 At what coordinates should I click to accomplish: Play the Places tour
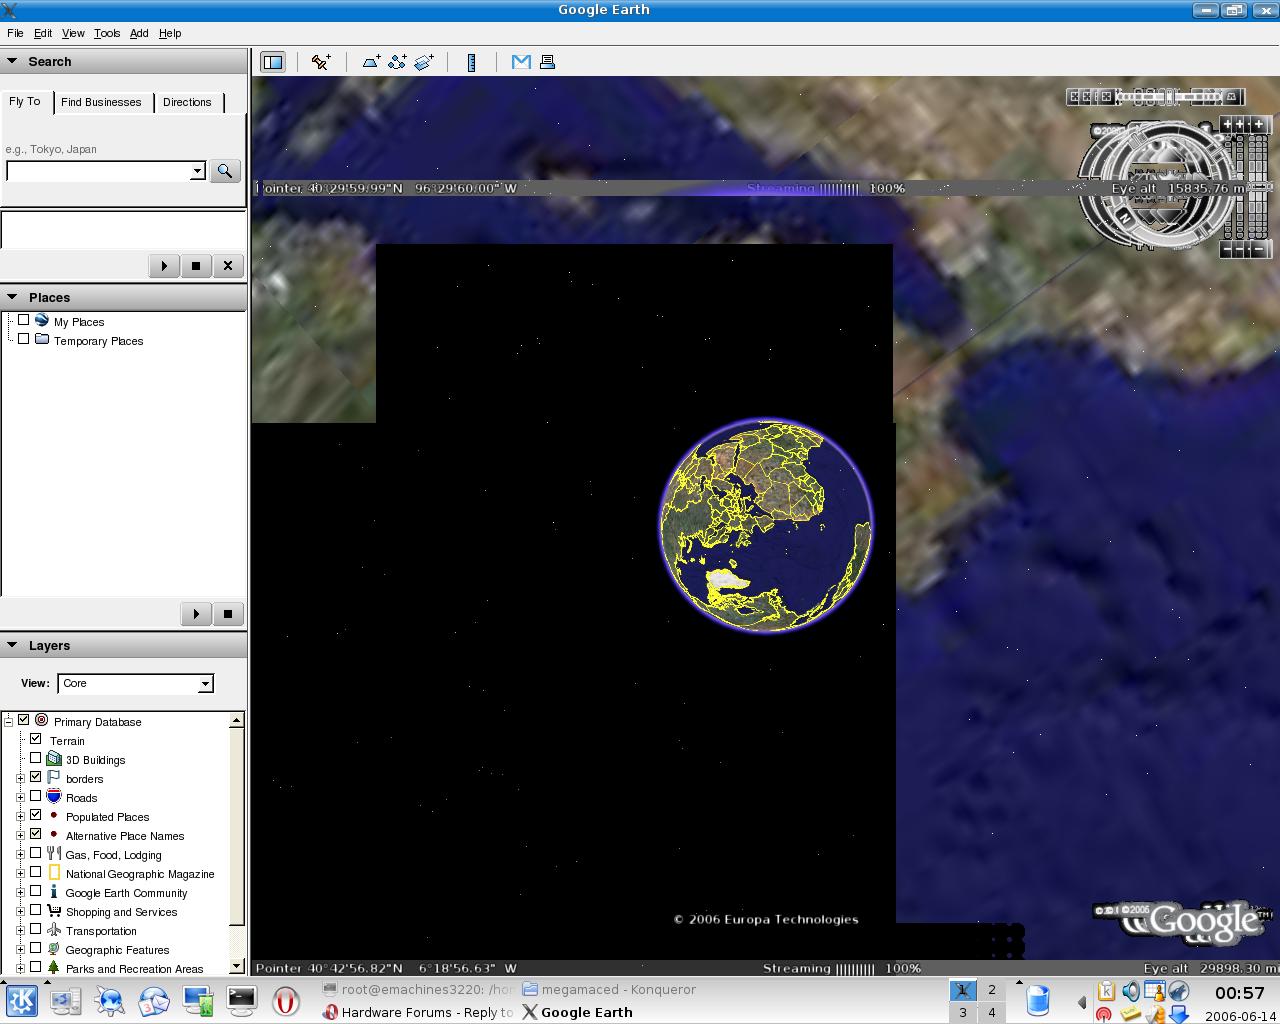(196, 614)
